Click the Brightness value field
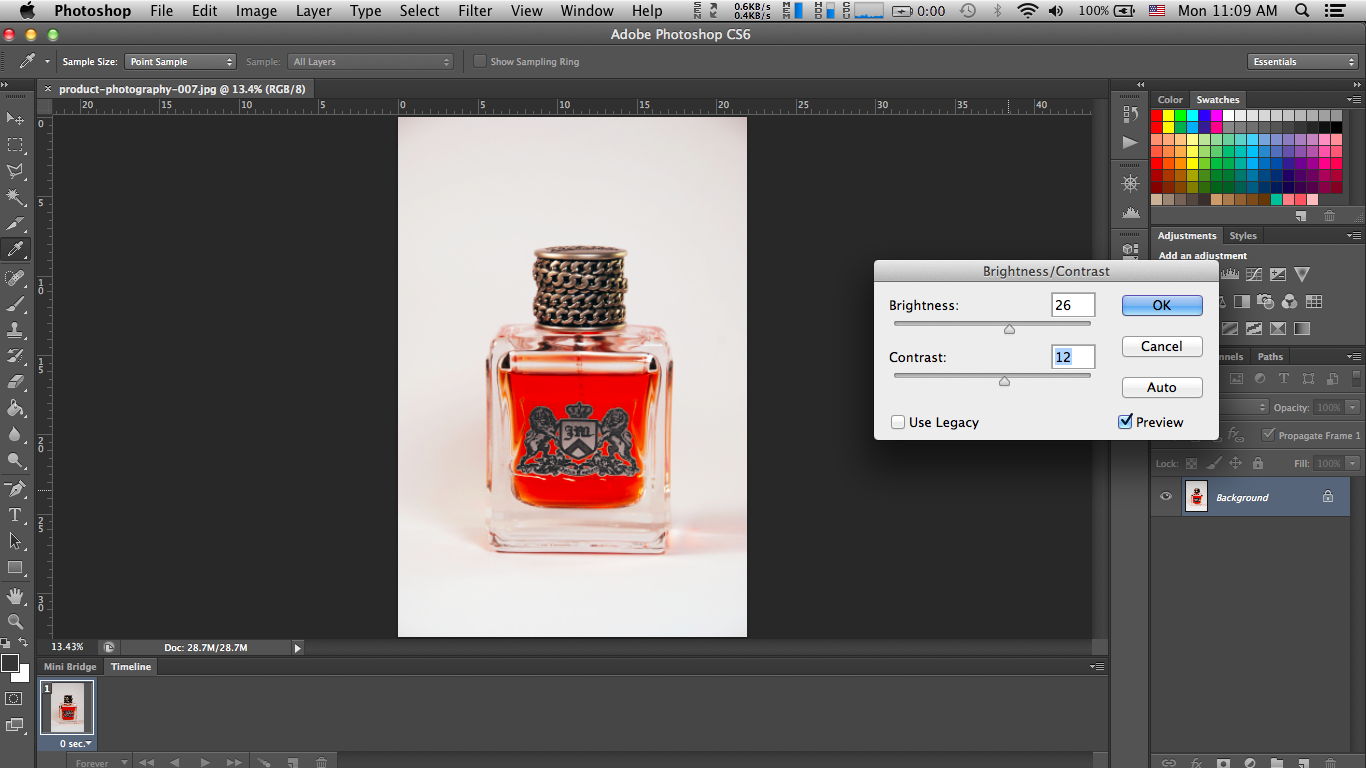The image size is (1366, 768). tap(1073, 305)
